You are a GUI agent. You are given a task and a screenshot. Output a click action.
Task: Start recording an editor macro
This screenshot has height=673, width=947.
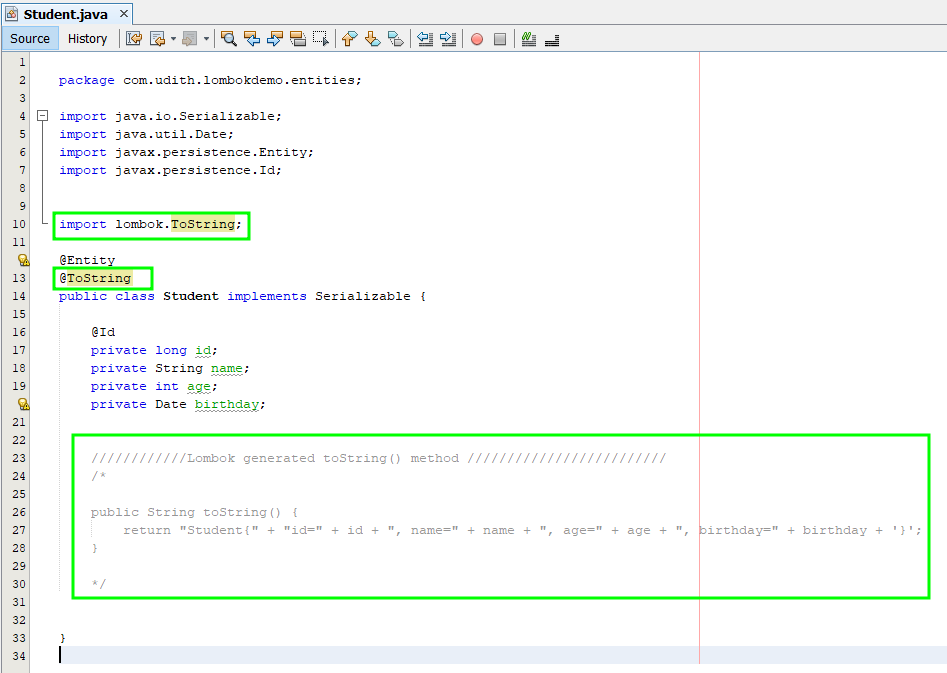point(476,38)
